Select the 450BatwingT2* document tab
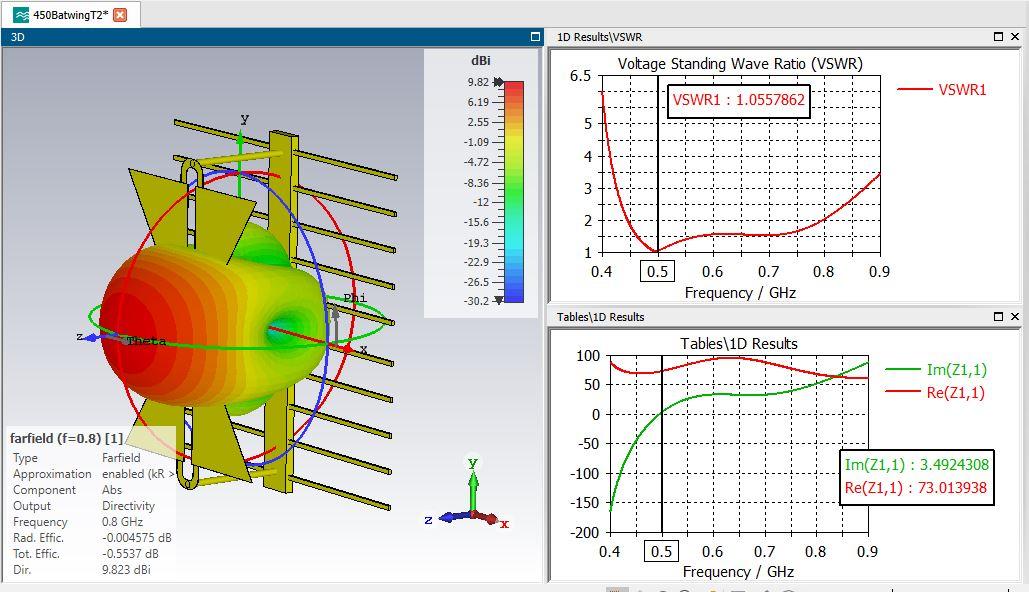 (70, 14)
